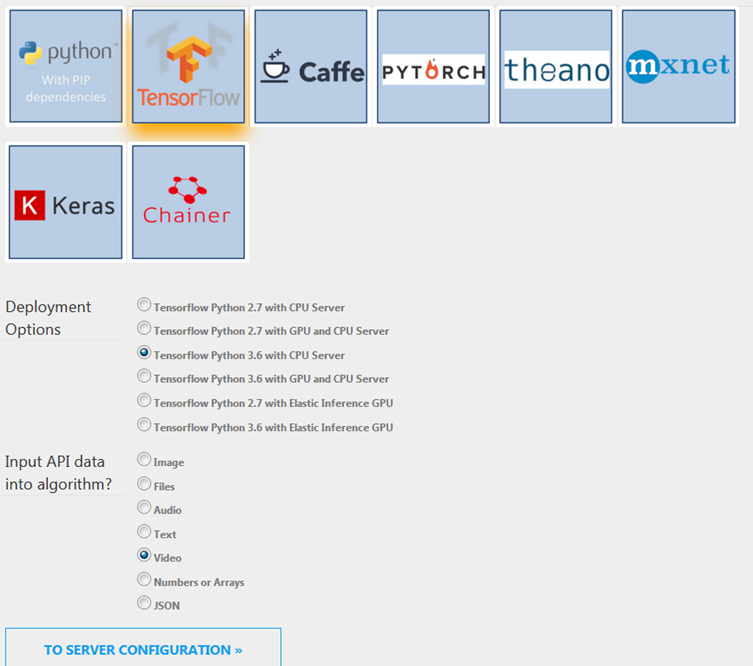Set input API data to Audio
The image size is (753, 666).
[x=144, y=507]
